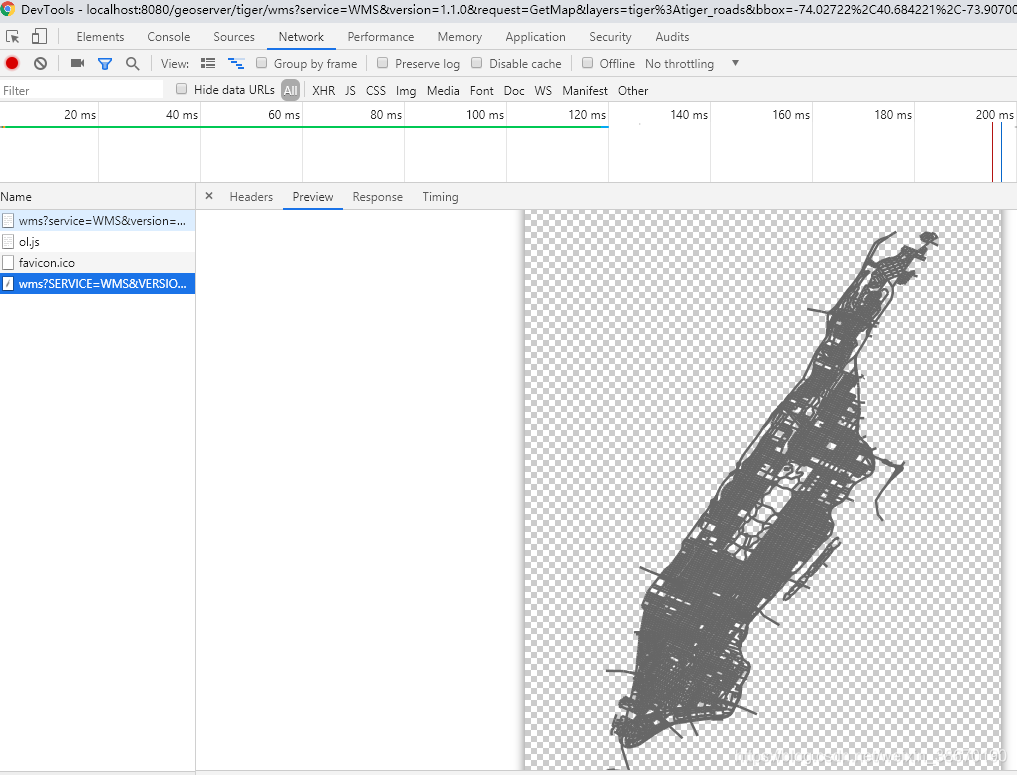Filter requests by XHR type
This screenshot has height=775, width=1017.
tap(323, 90)
